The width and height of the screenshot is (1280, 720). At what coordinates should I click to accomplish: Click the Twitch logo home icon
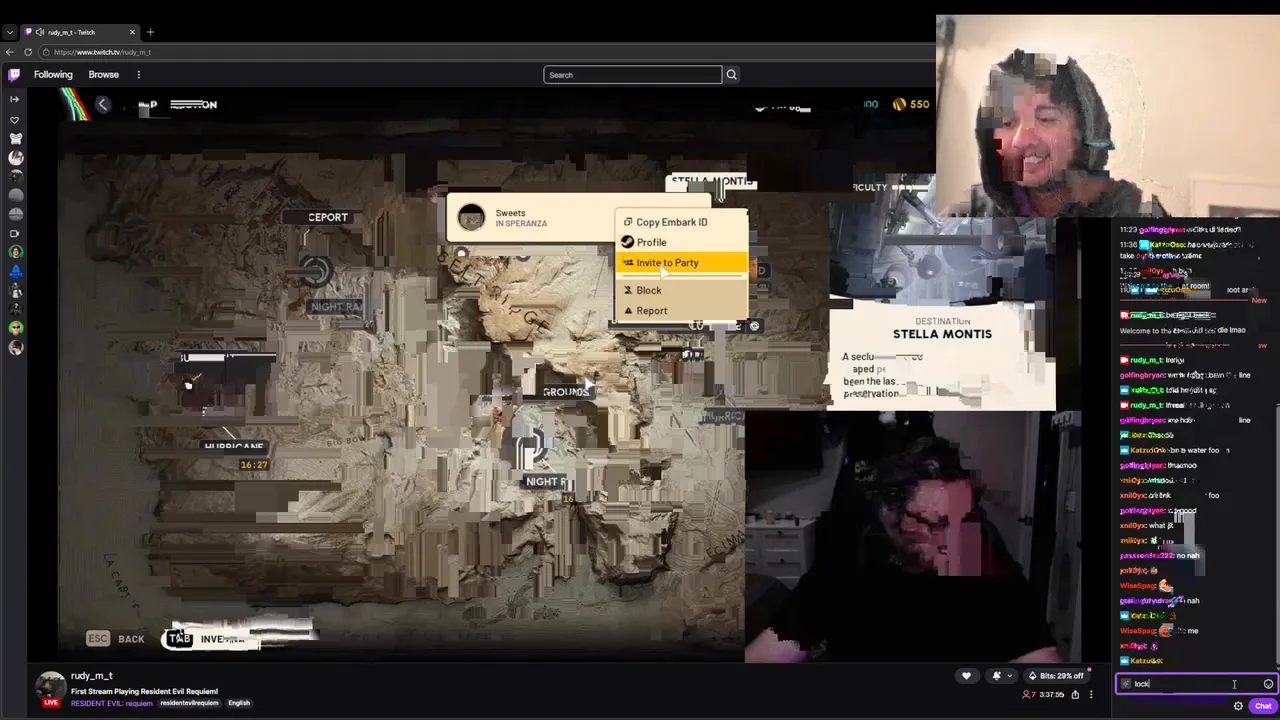14,75
